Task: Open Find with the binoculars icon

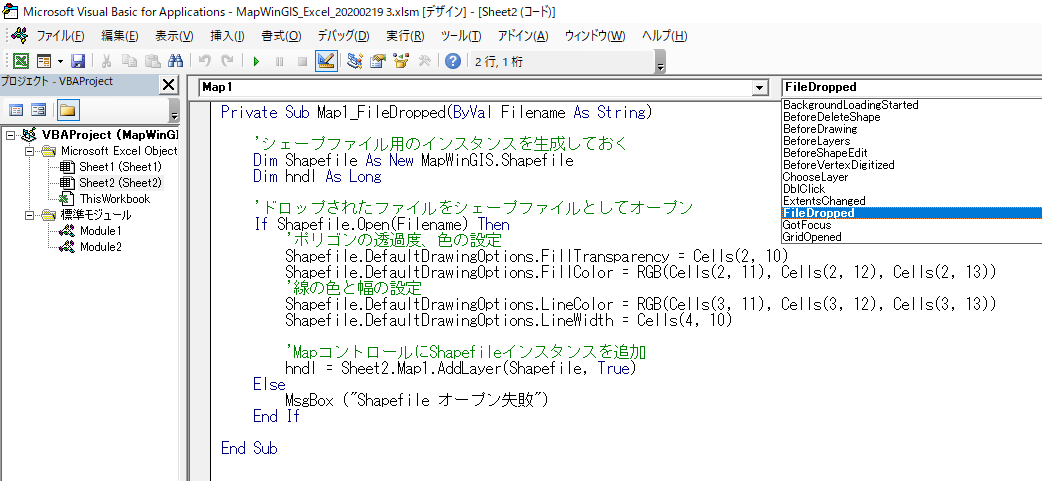Action: pos(175,62)
